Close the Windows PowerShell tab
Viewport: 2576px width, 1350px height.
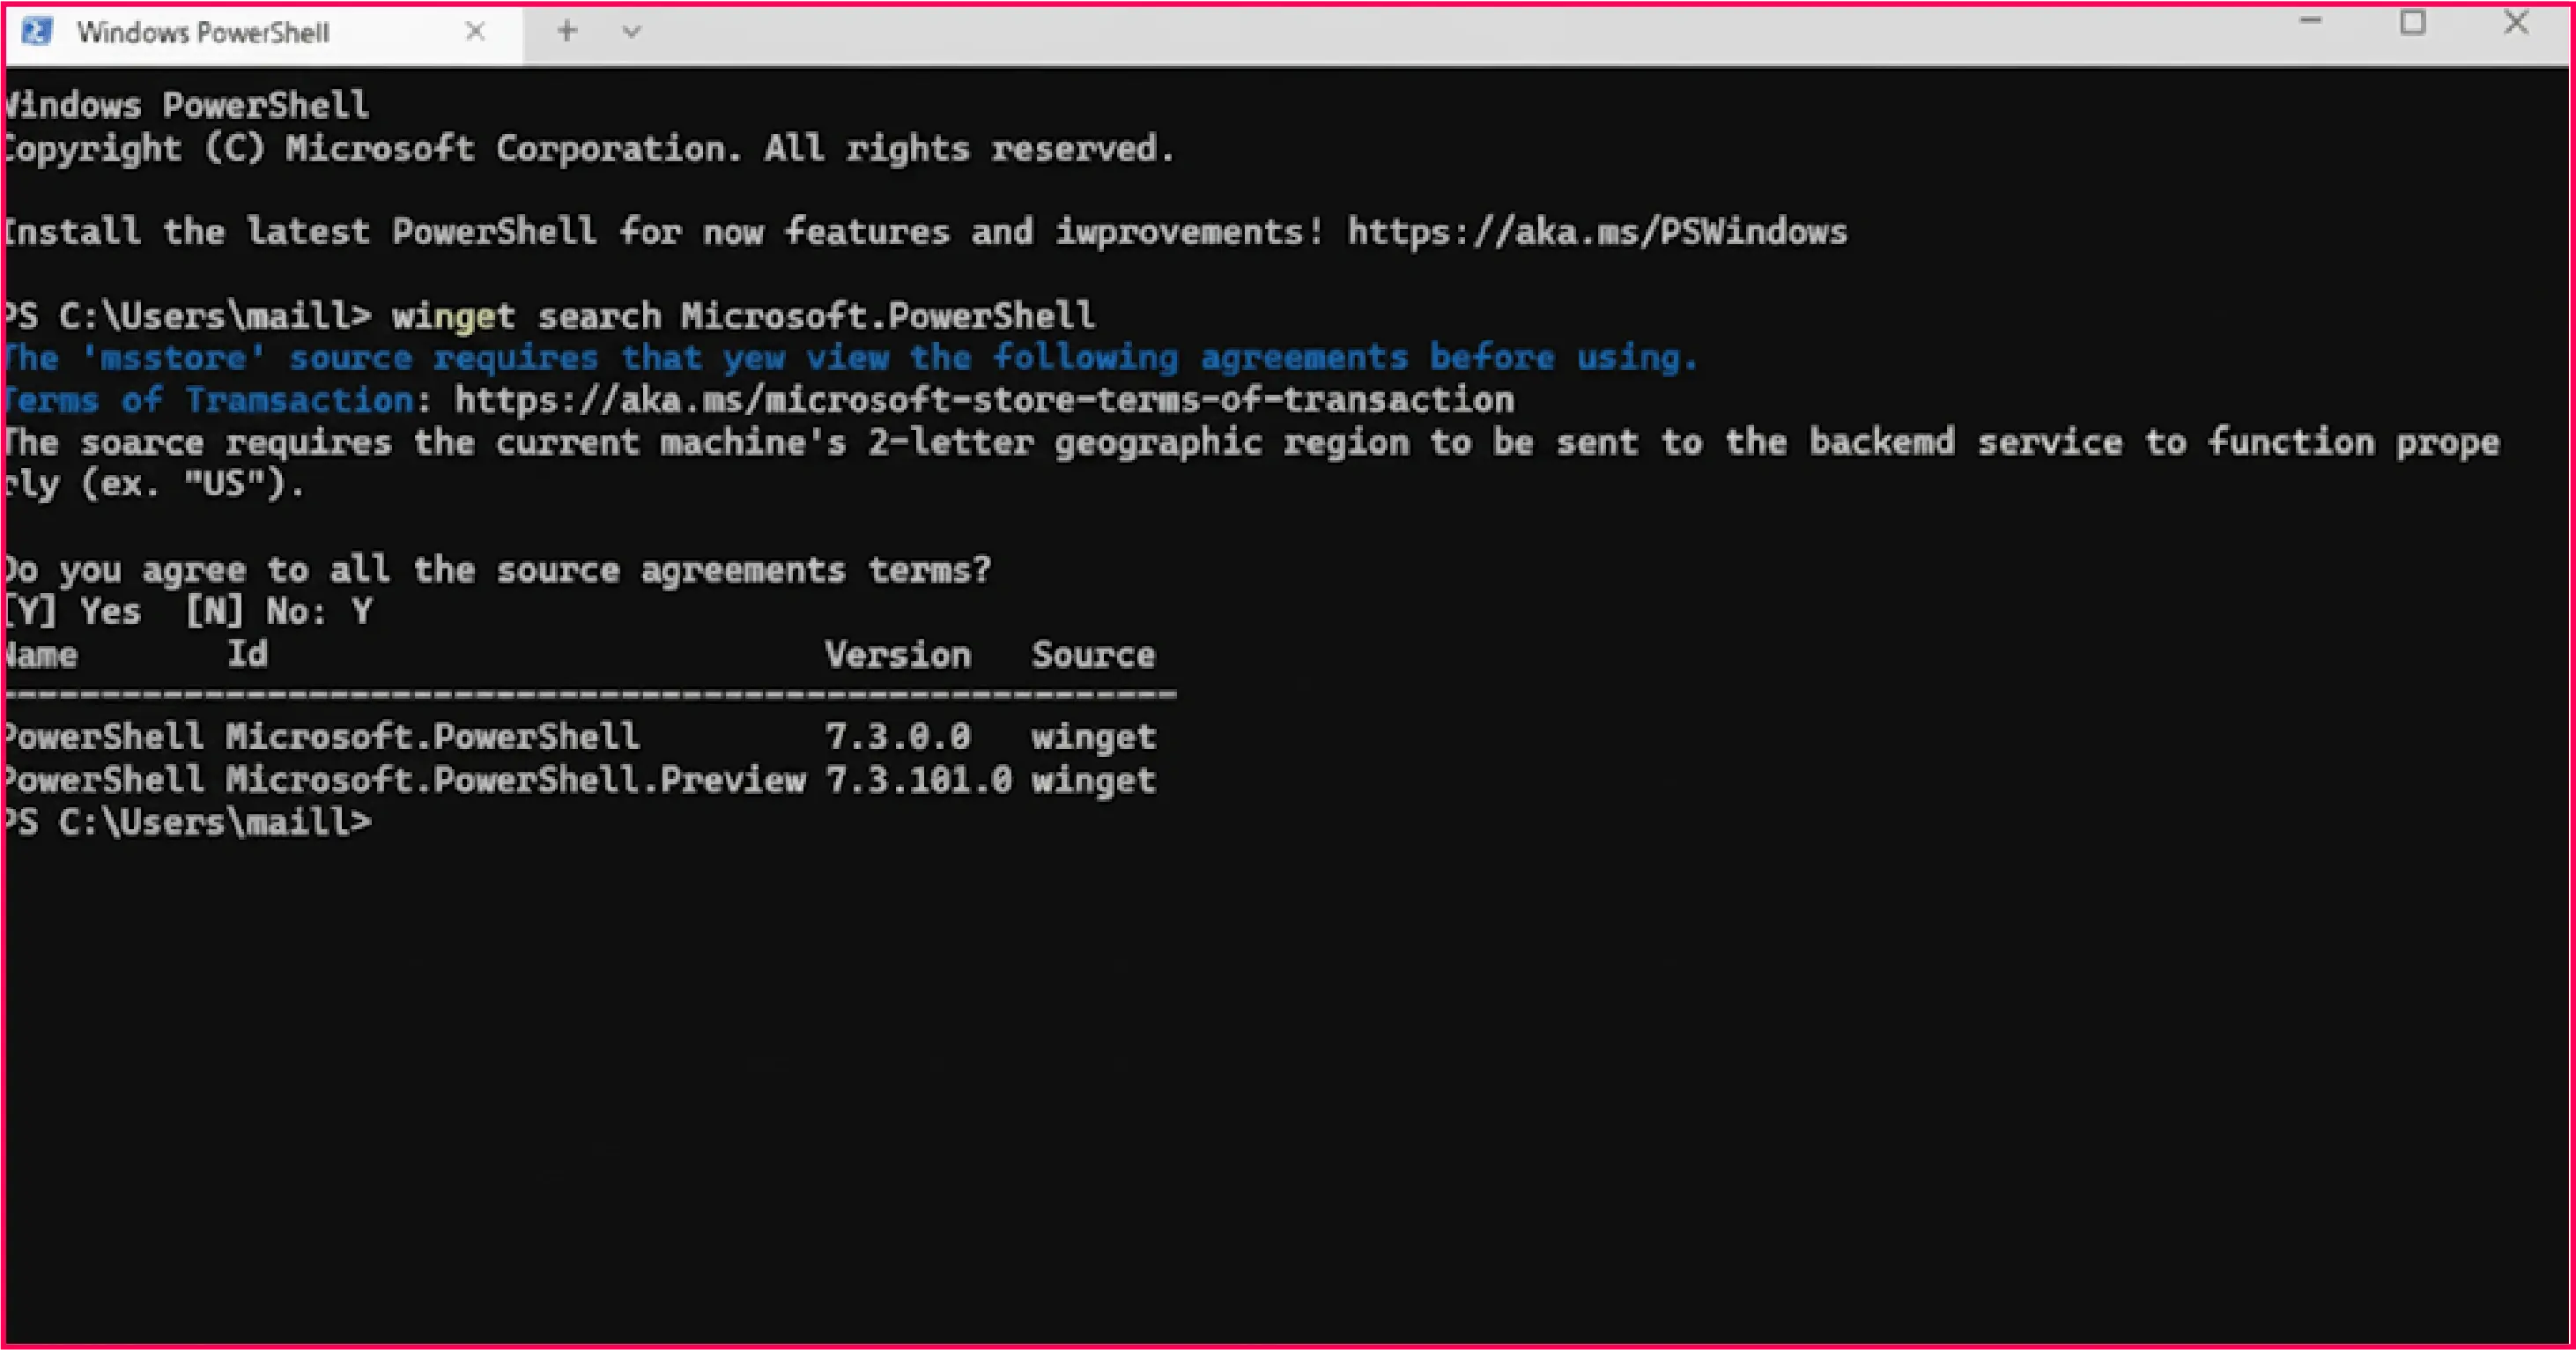(476, 32)
